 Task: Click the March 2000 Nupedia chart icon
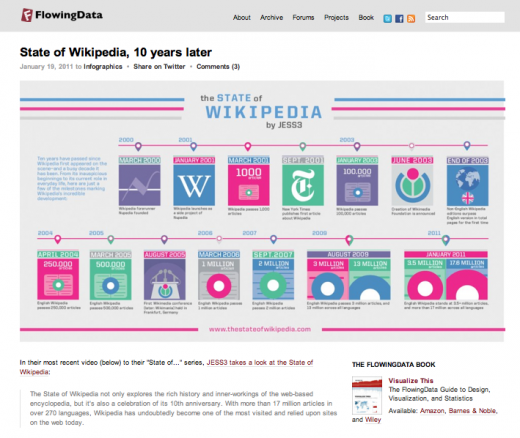point(139,185)
